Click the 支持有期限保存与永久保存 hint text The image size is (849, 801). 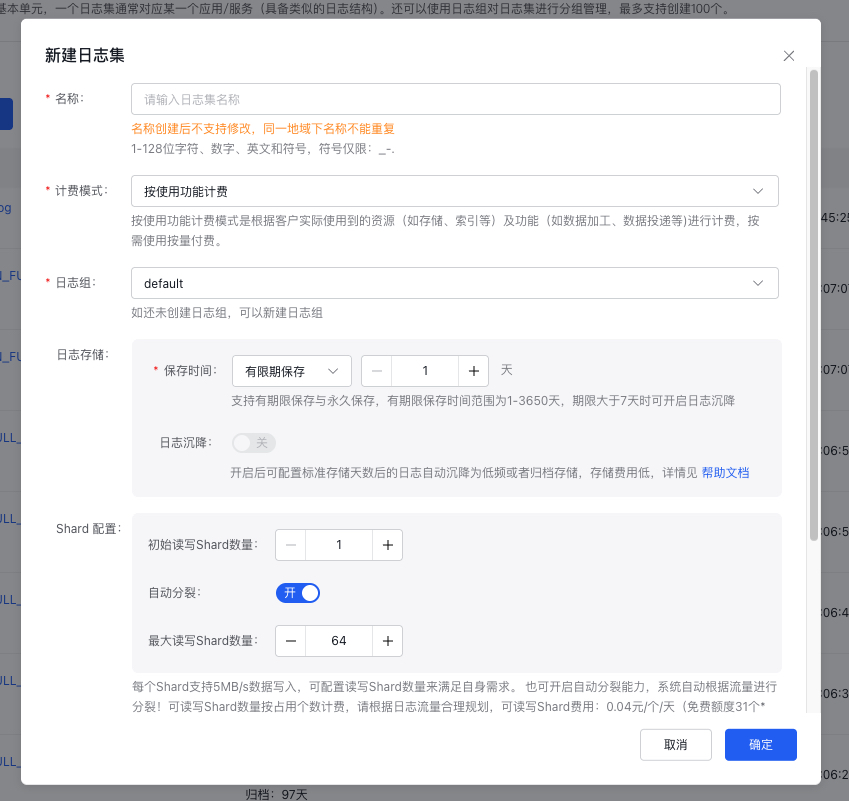pyautogui.click(x=483, y=401)
